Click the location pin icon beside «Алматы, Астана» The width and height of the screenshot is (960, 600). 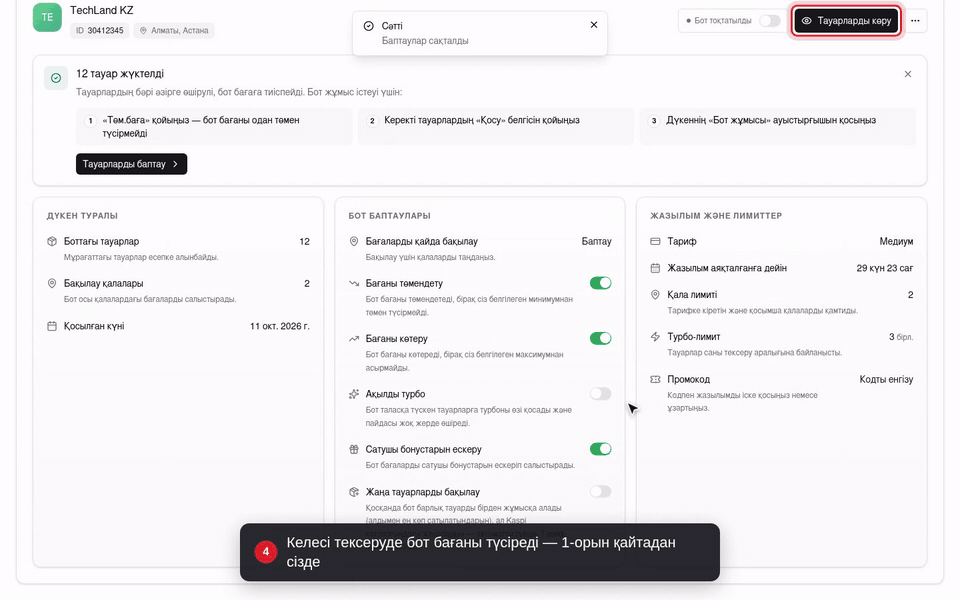[x=143, y=31]
